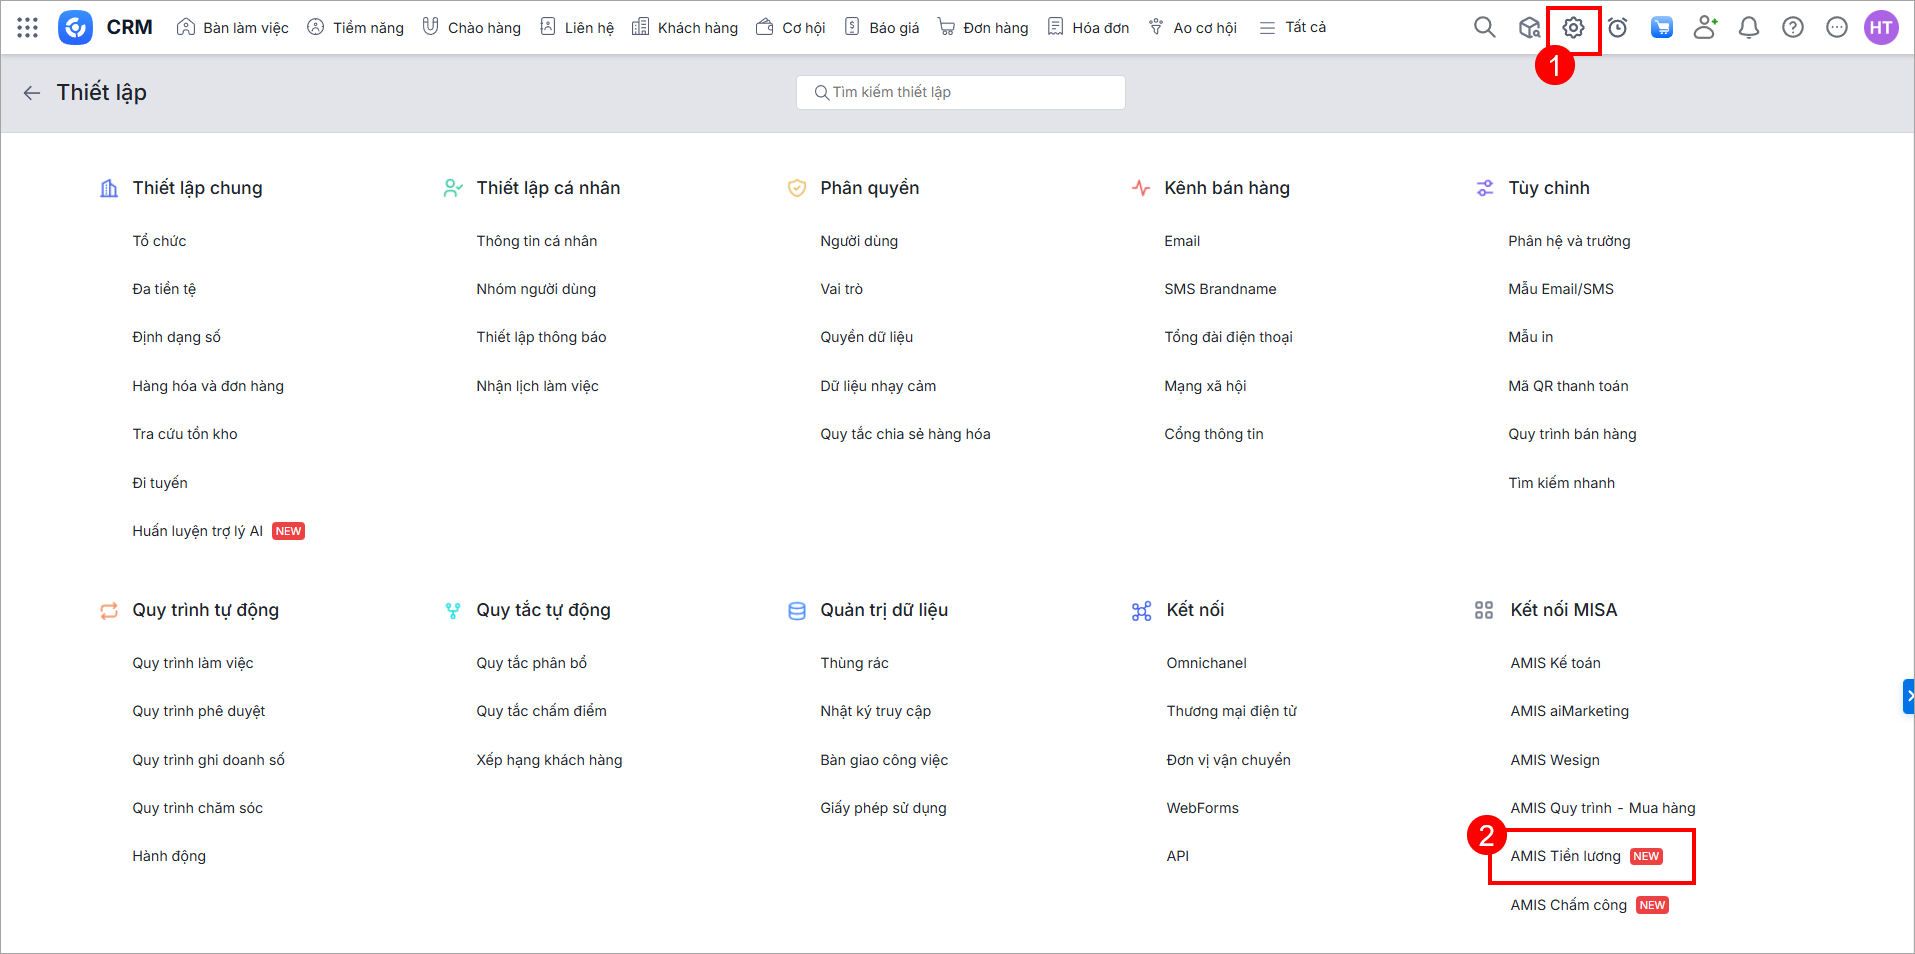Open the help question mark icon
Viewport: 1915px width, 954px height.
click(1793, 28)
